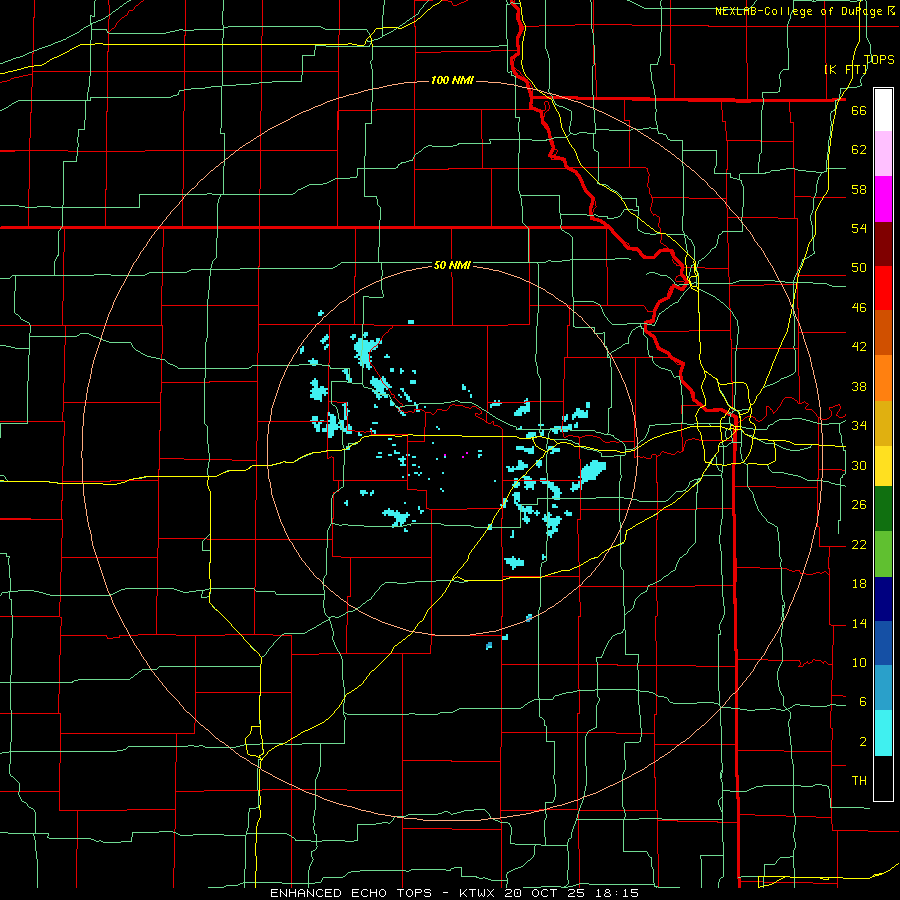The width and height of the screenshot is (900, 900).
Task: Click the '46' scale value
Action: [859, 308]
